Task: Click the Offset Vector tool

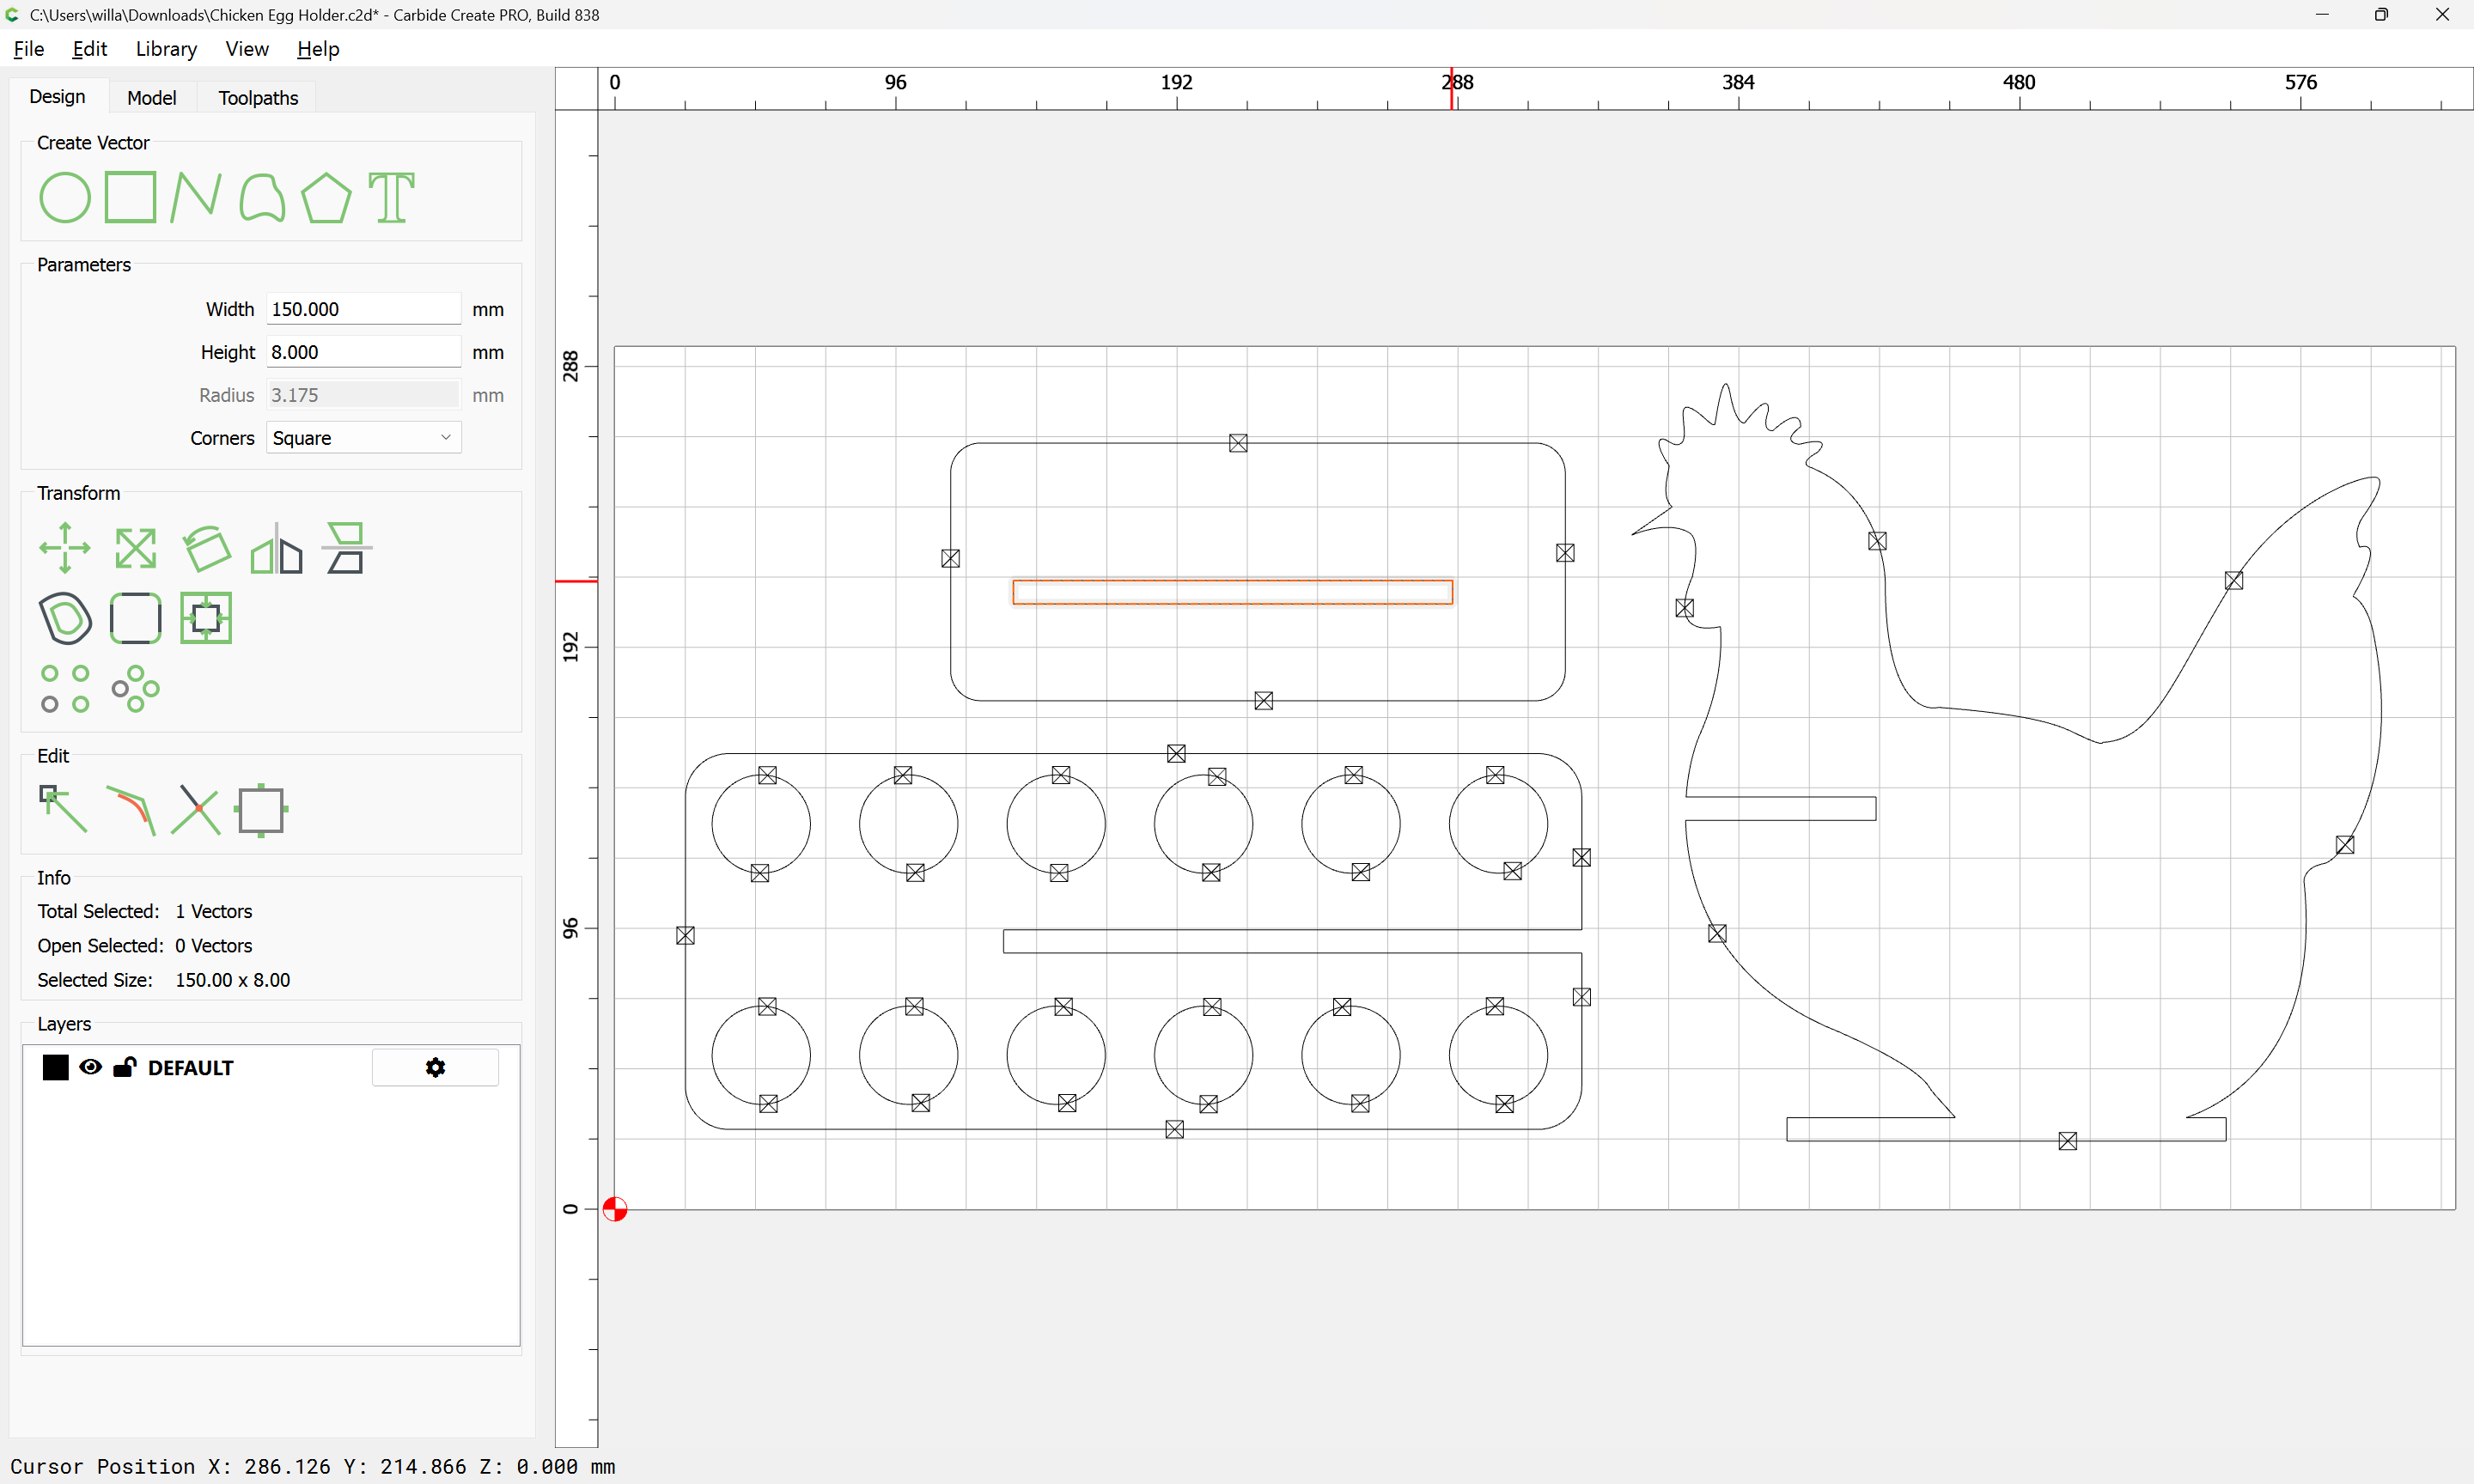Action: point(65,618)
